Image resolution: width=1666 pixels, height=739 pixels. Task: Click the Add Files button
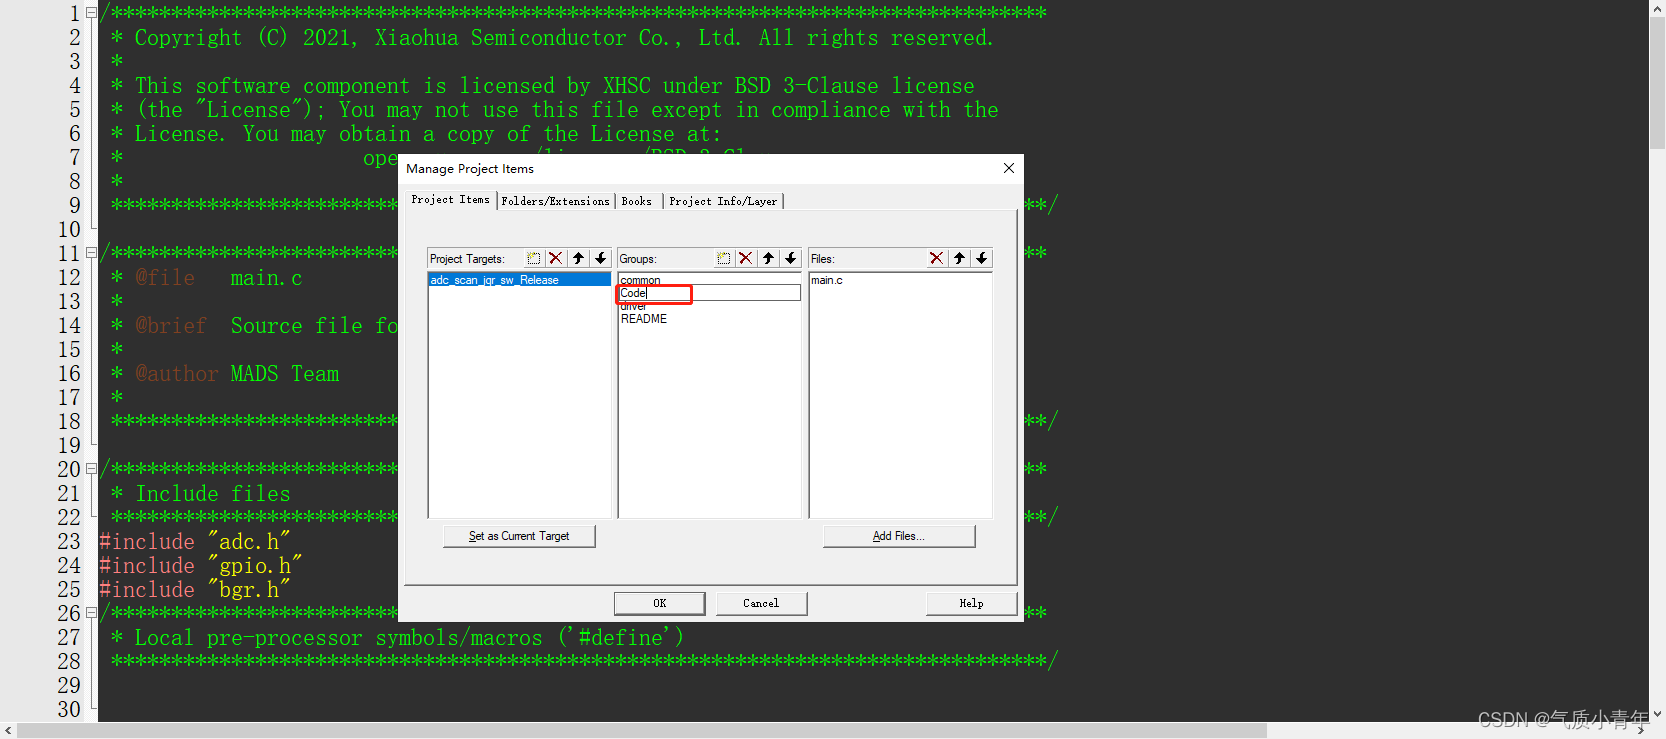[x=899, y=536]
